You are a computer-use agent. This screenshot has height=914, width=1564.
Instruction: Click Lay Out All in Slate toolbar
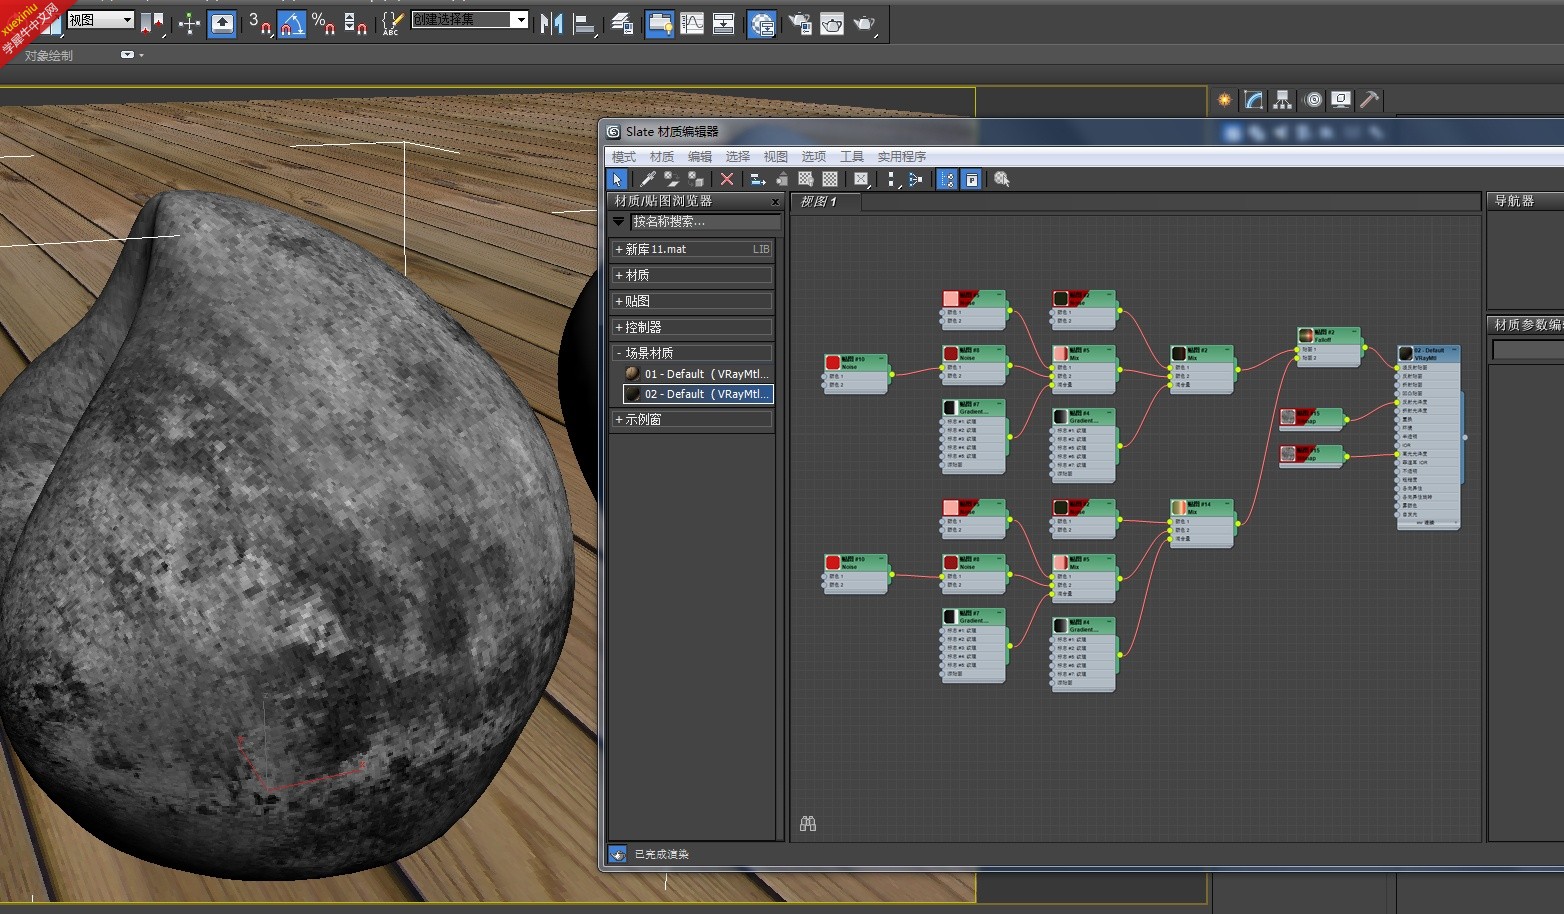891,179
